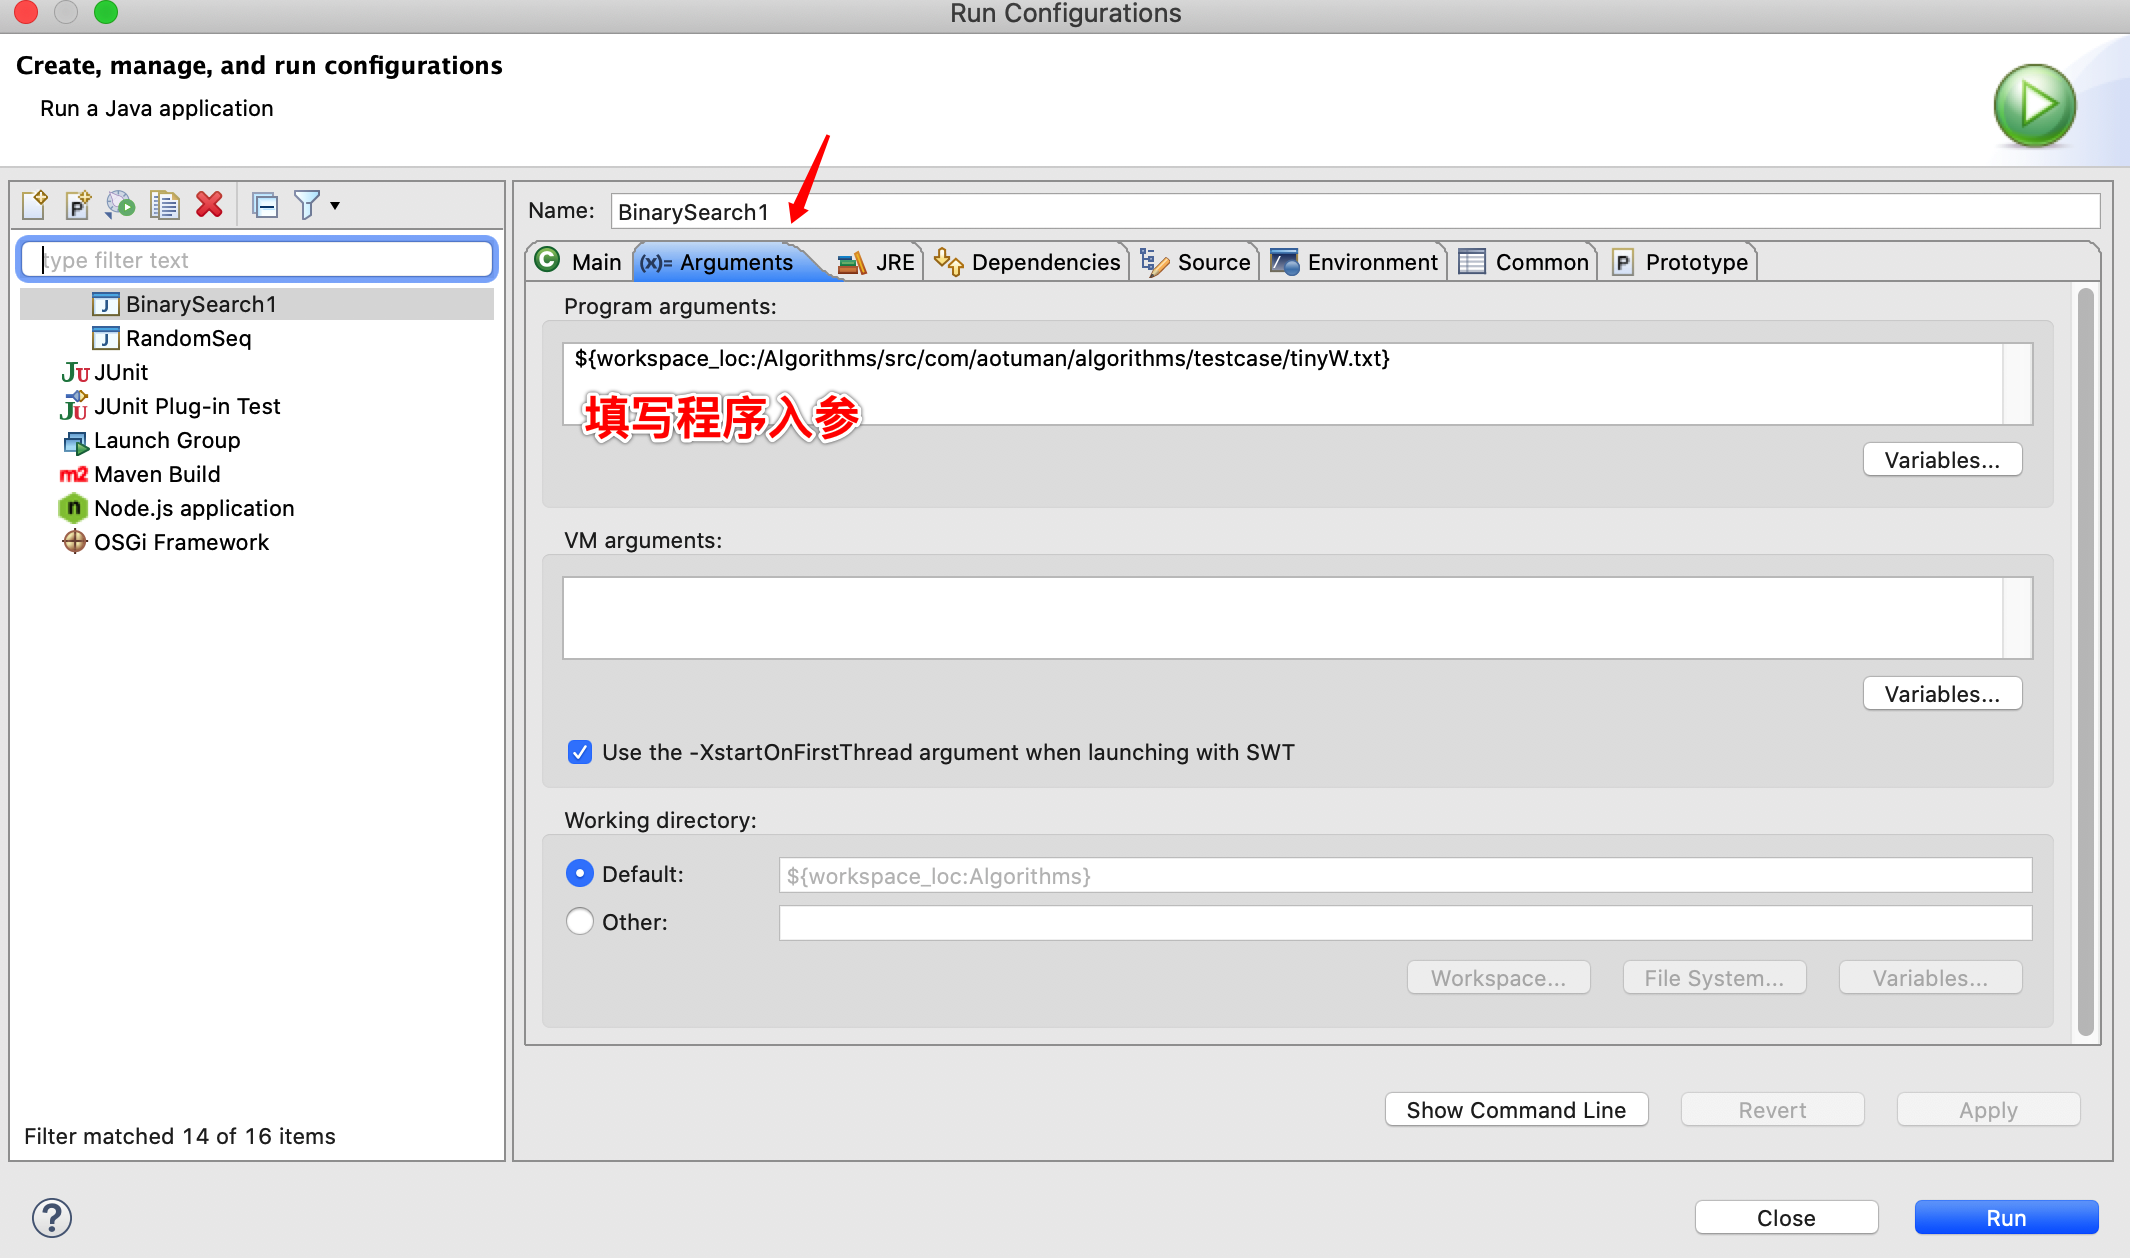Click the Collapse All icon
2130x1258 pixels.
[x=265, y=205]
